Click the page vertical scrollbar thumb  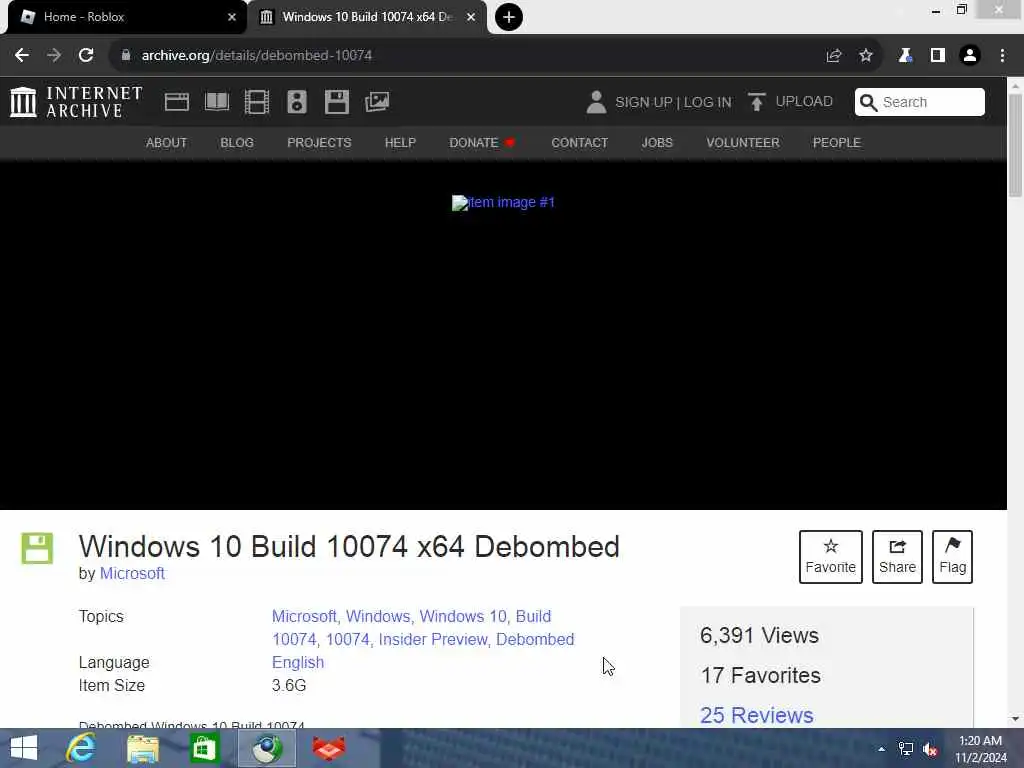tap(1015, 145)
